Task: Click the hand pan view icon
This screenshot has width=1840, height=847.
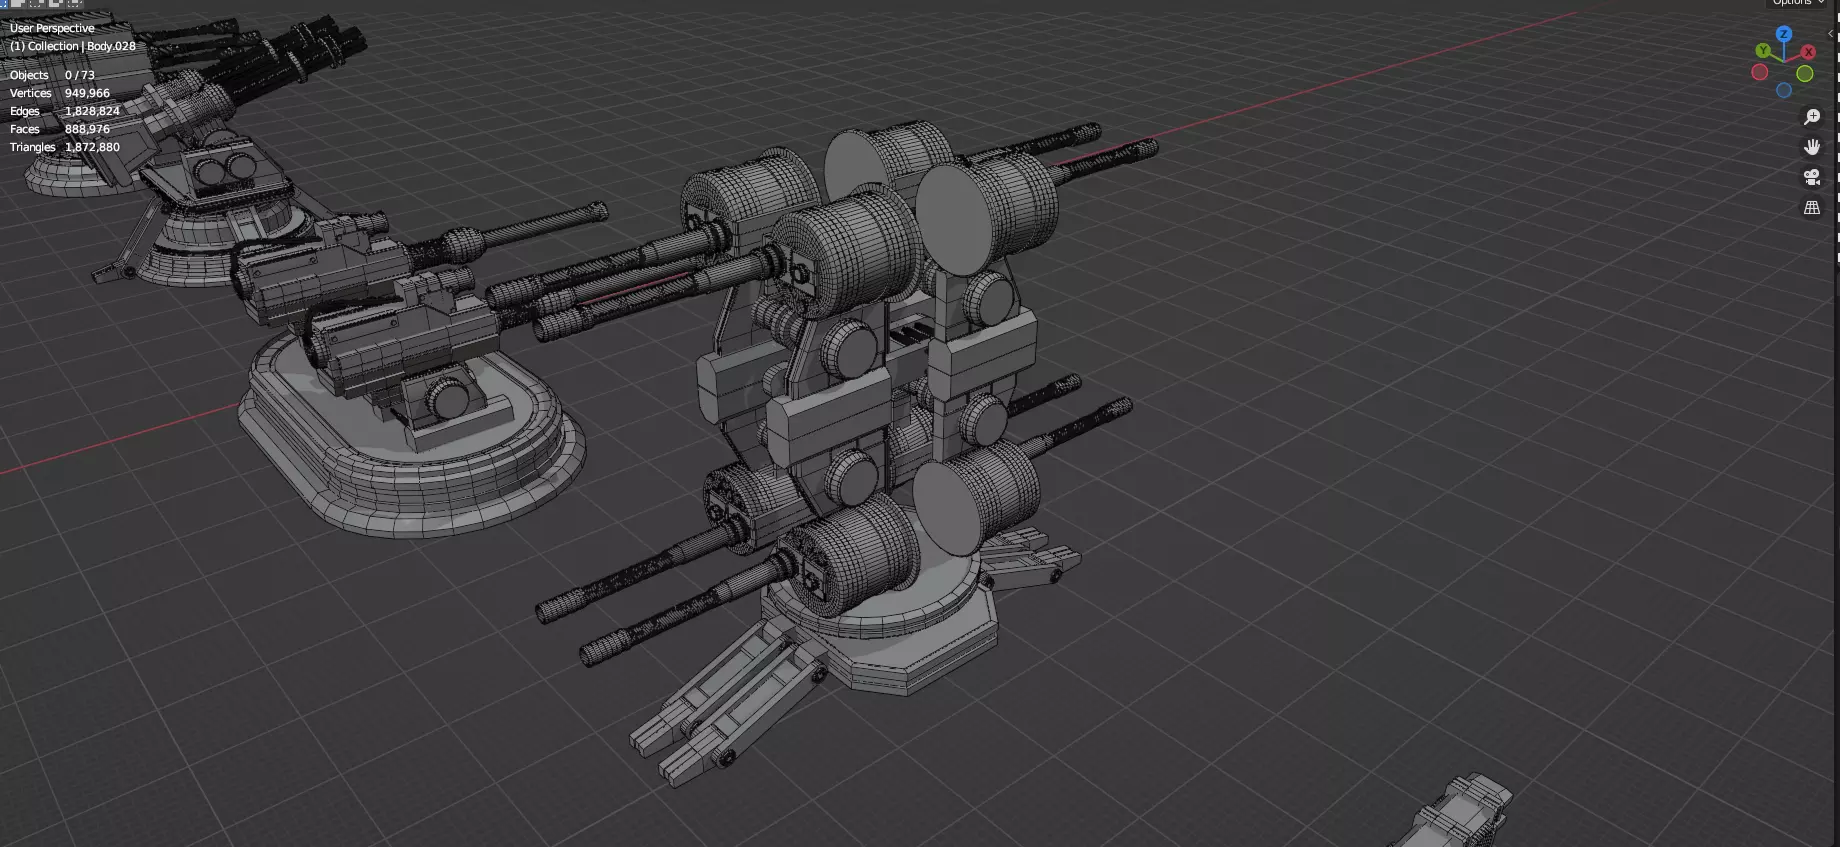Action: [x=1812, y=147]
